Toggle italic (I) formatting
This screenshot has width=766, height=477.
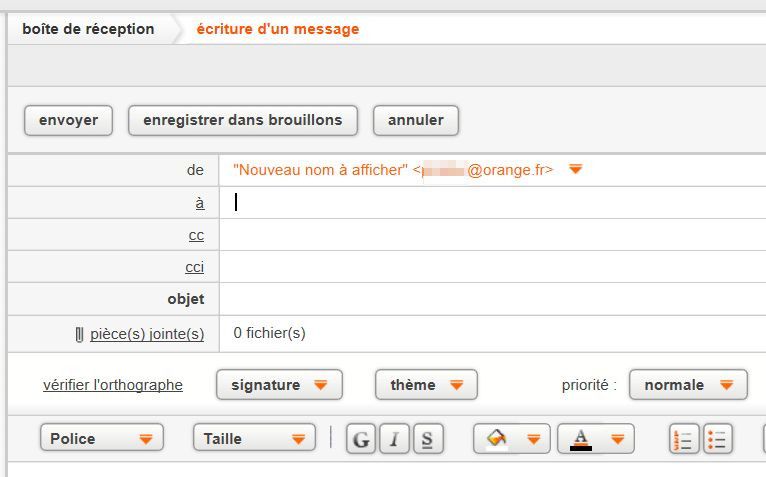coord(394,439)
